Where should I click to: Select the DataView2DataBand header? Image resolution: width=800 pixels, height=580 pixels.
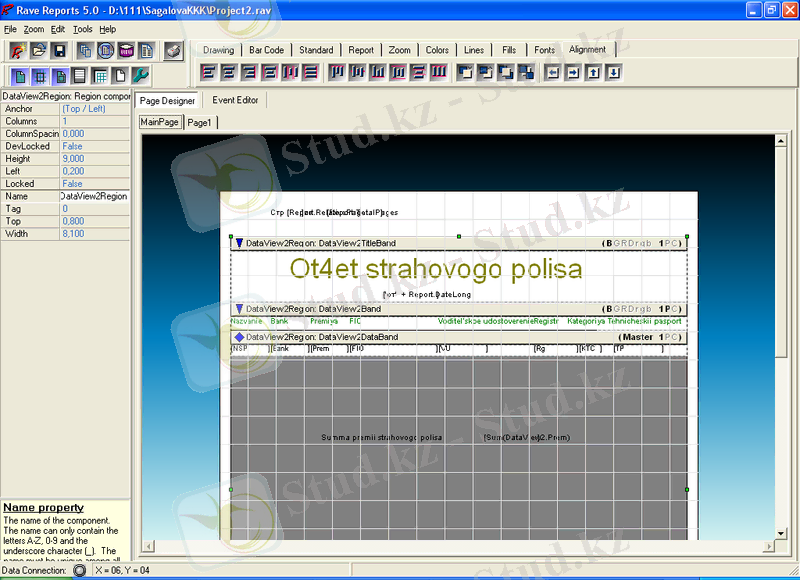click(459, 337)
